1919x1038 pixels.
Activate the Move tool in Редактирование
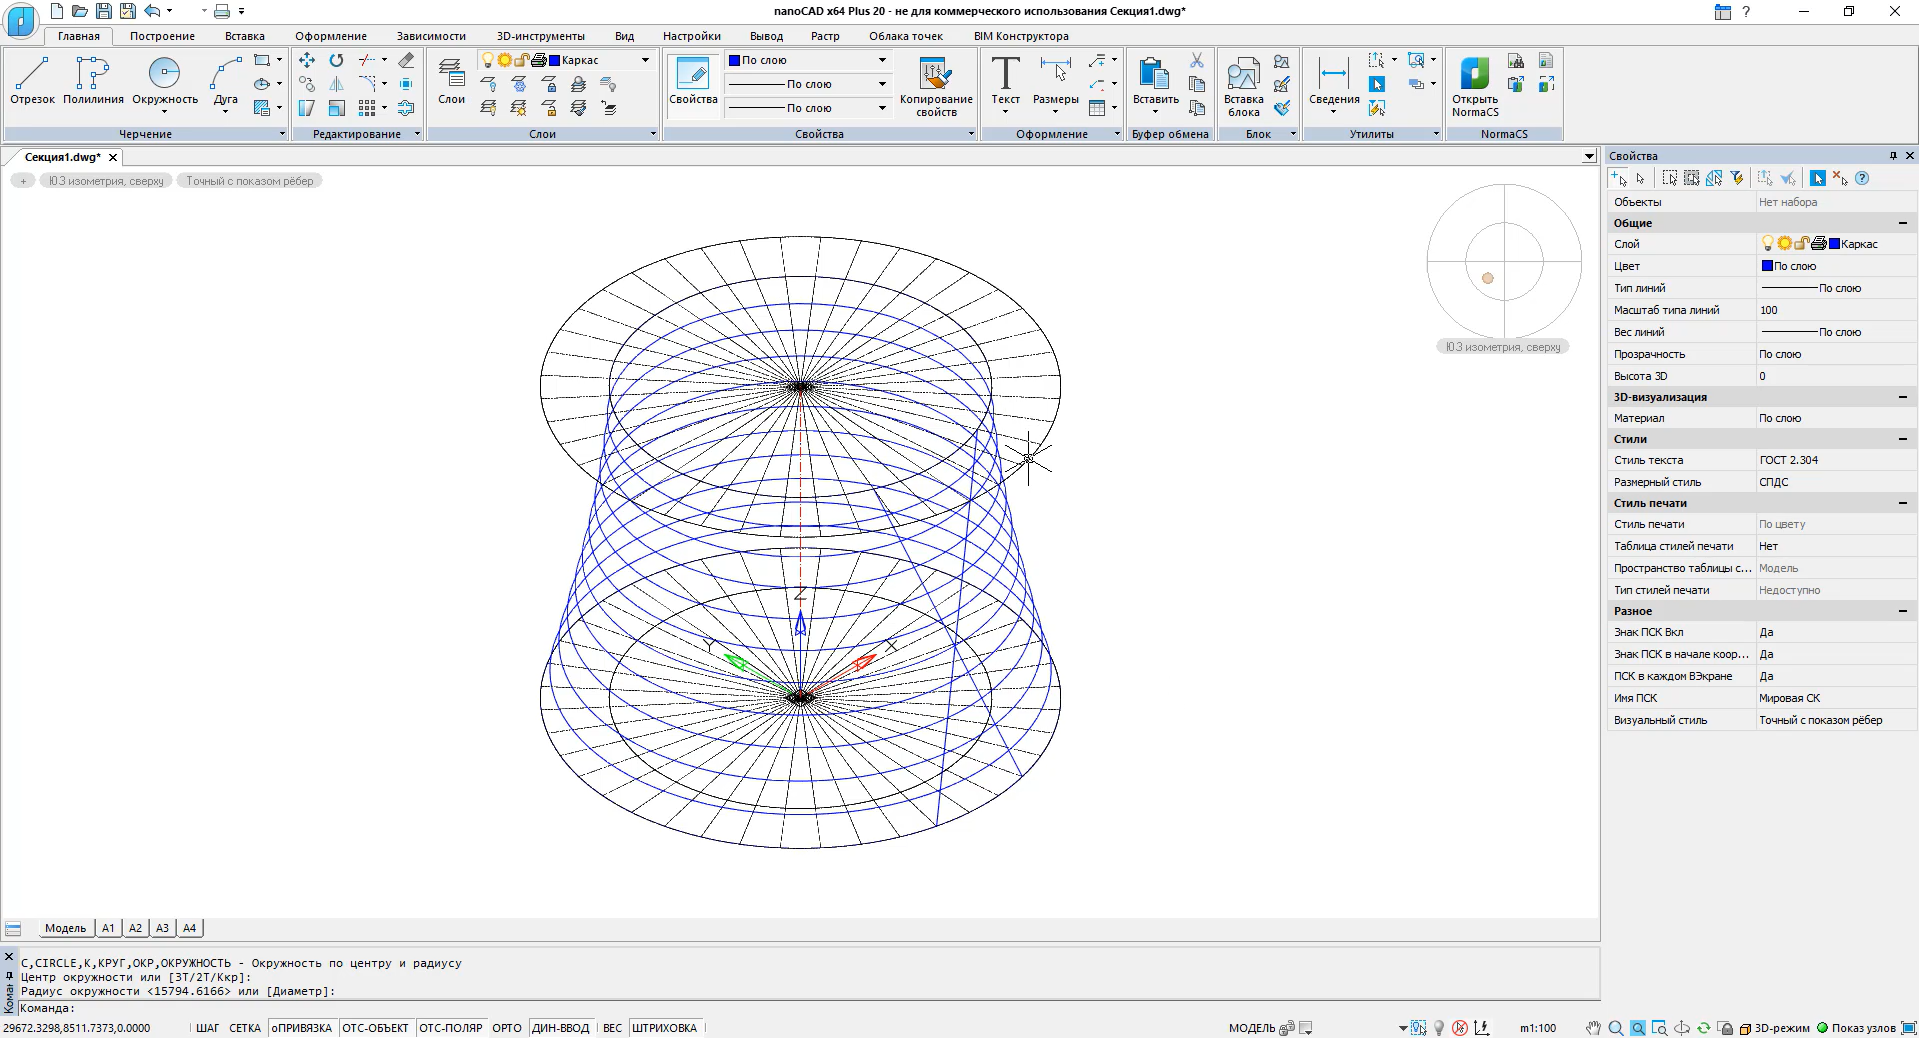pos(307,60)
